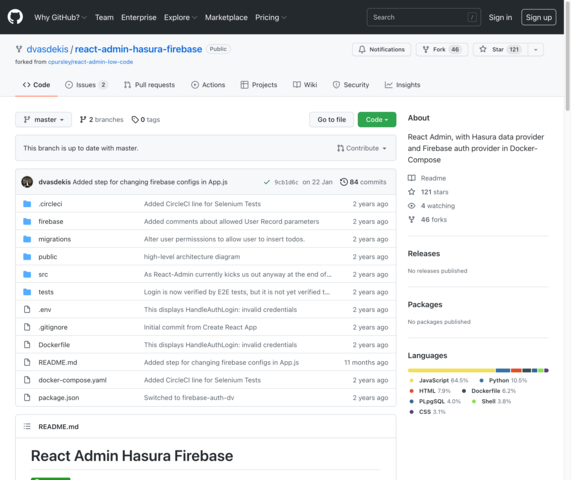The width and height of the screenshot is (571, 480).
Task: Open the firebase folder icon
Action: [x=27, y=221]
